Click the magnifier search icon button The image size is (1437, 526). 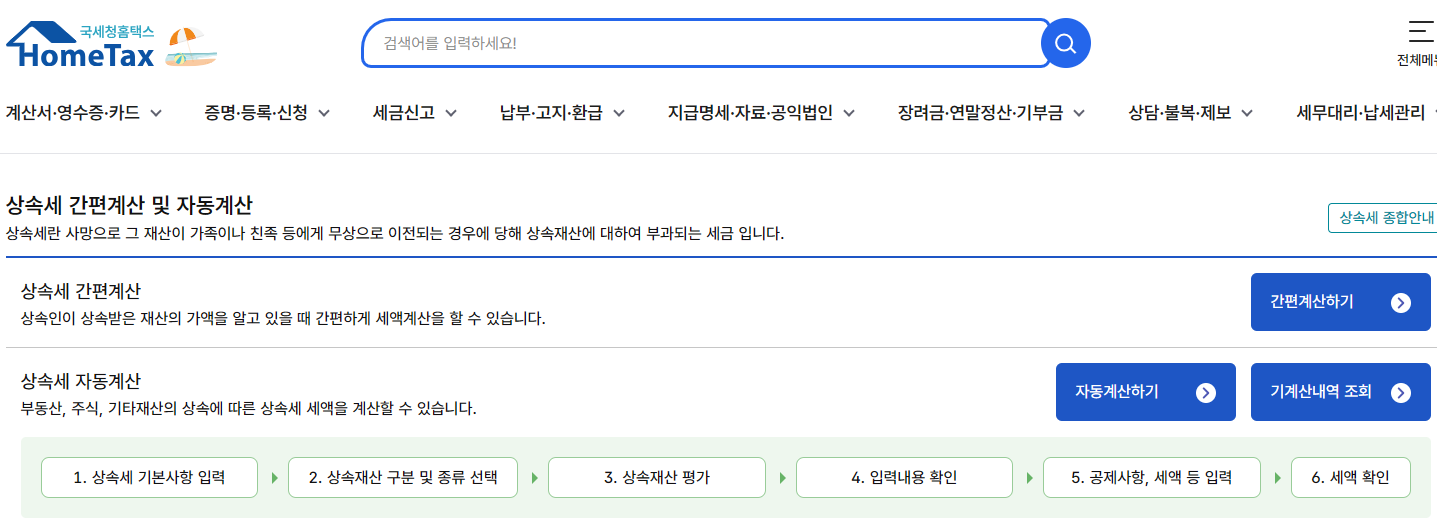click(x=1065, y=43)
